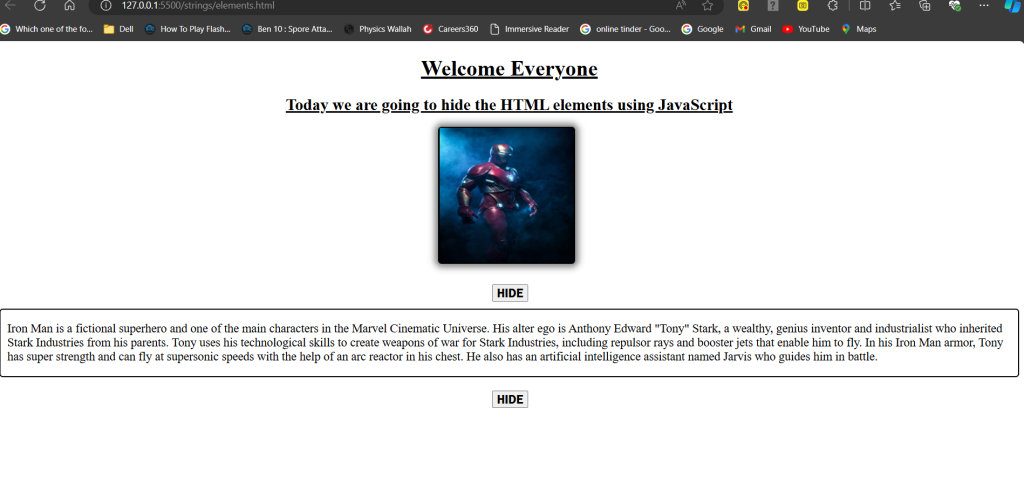Screen dimensions: 1024x477
Task: Click HIDE button below Iron Man image
Action: (509, 293)
